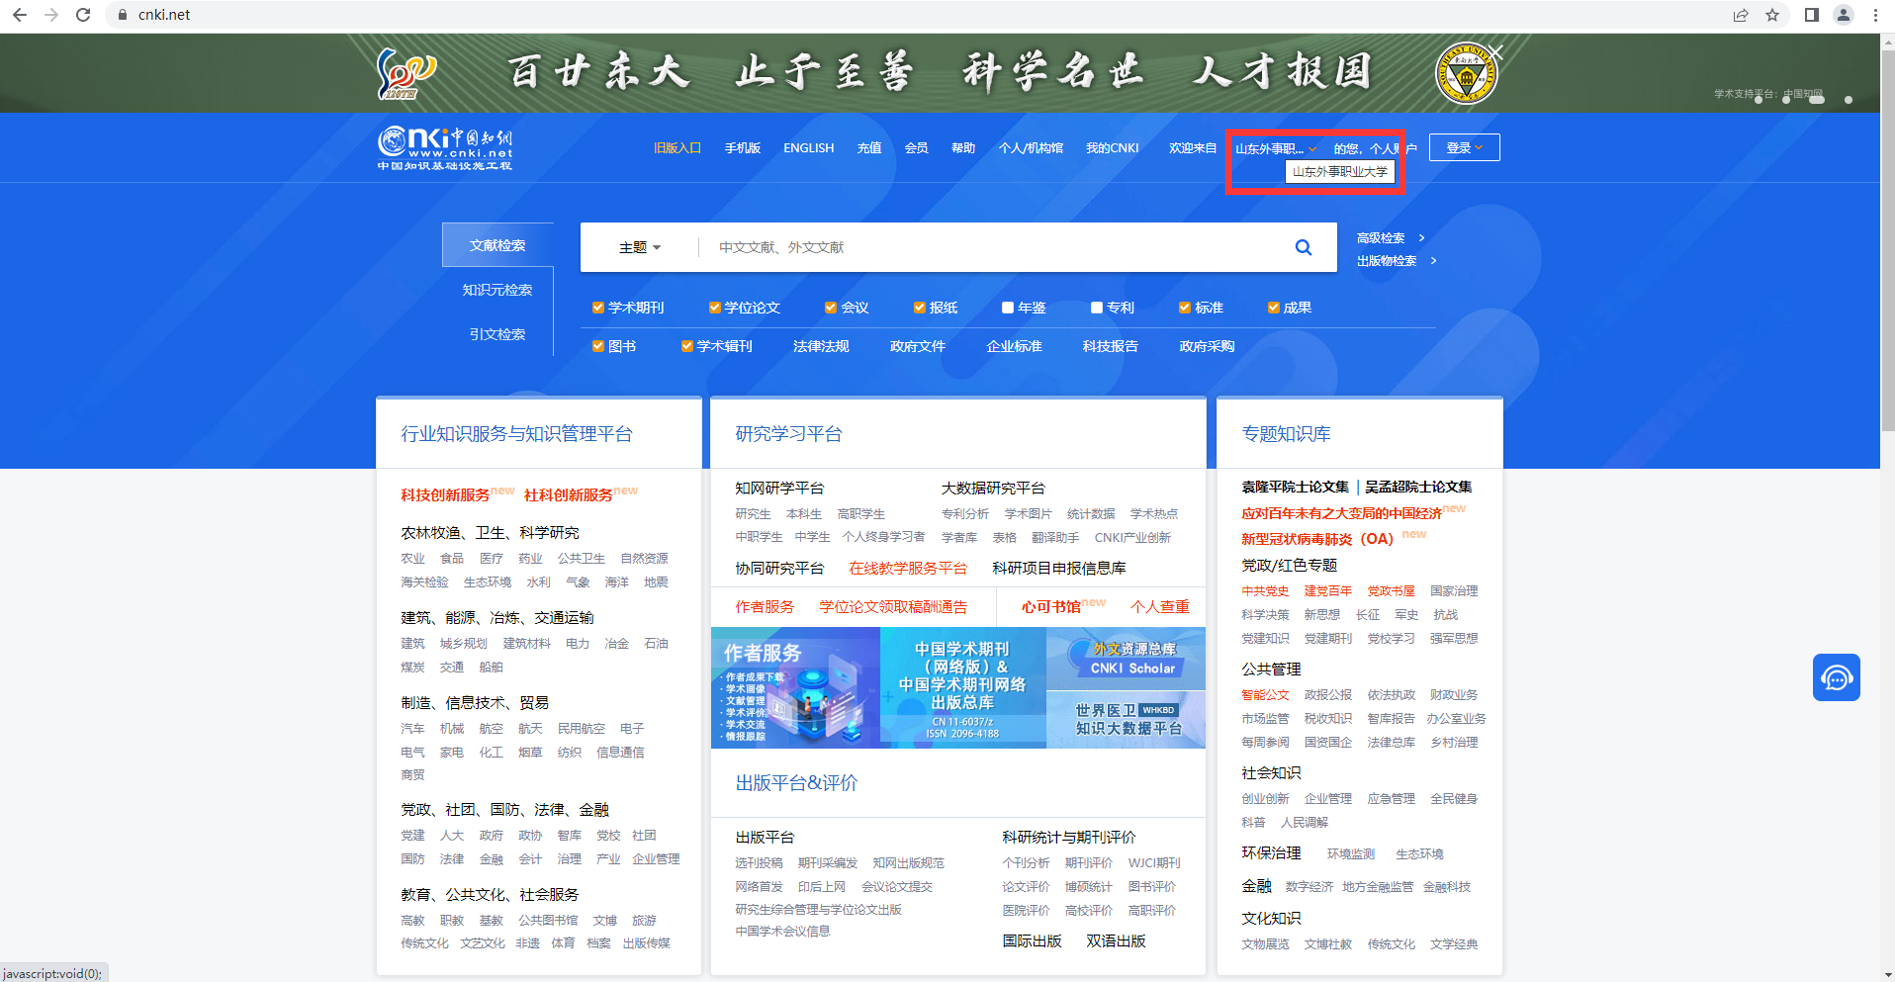Select the 文献检索 tab
Image resolution: width=1895 pixels, height=982 pixels.
497,245
